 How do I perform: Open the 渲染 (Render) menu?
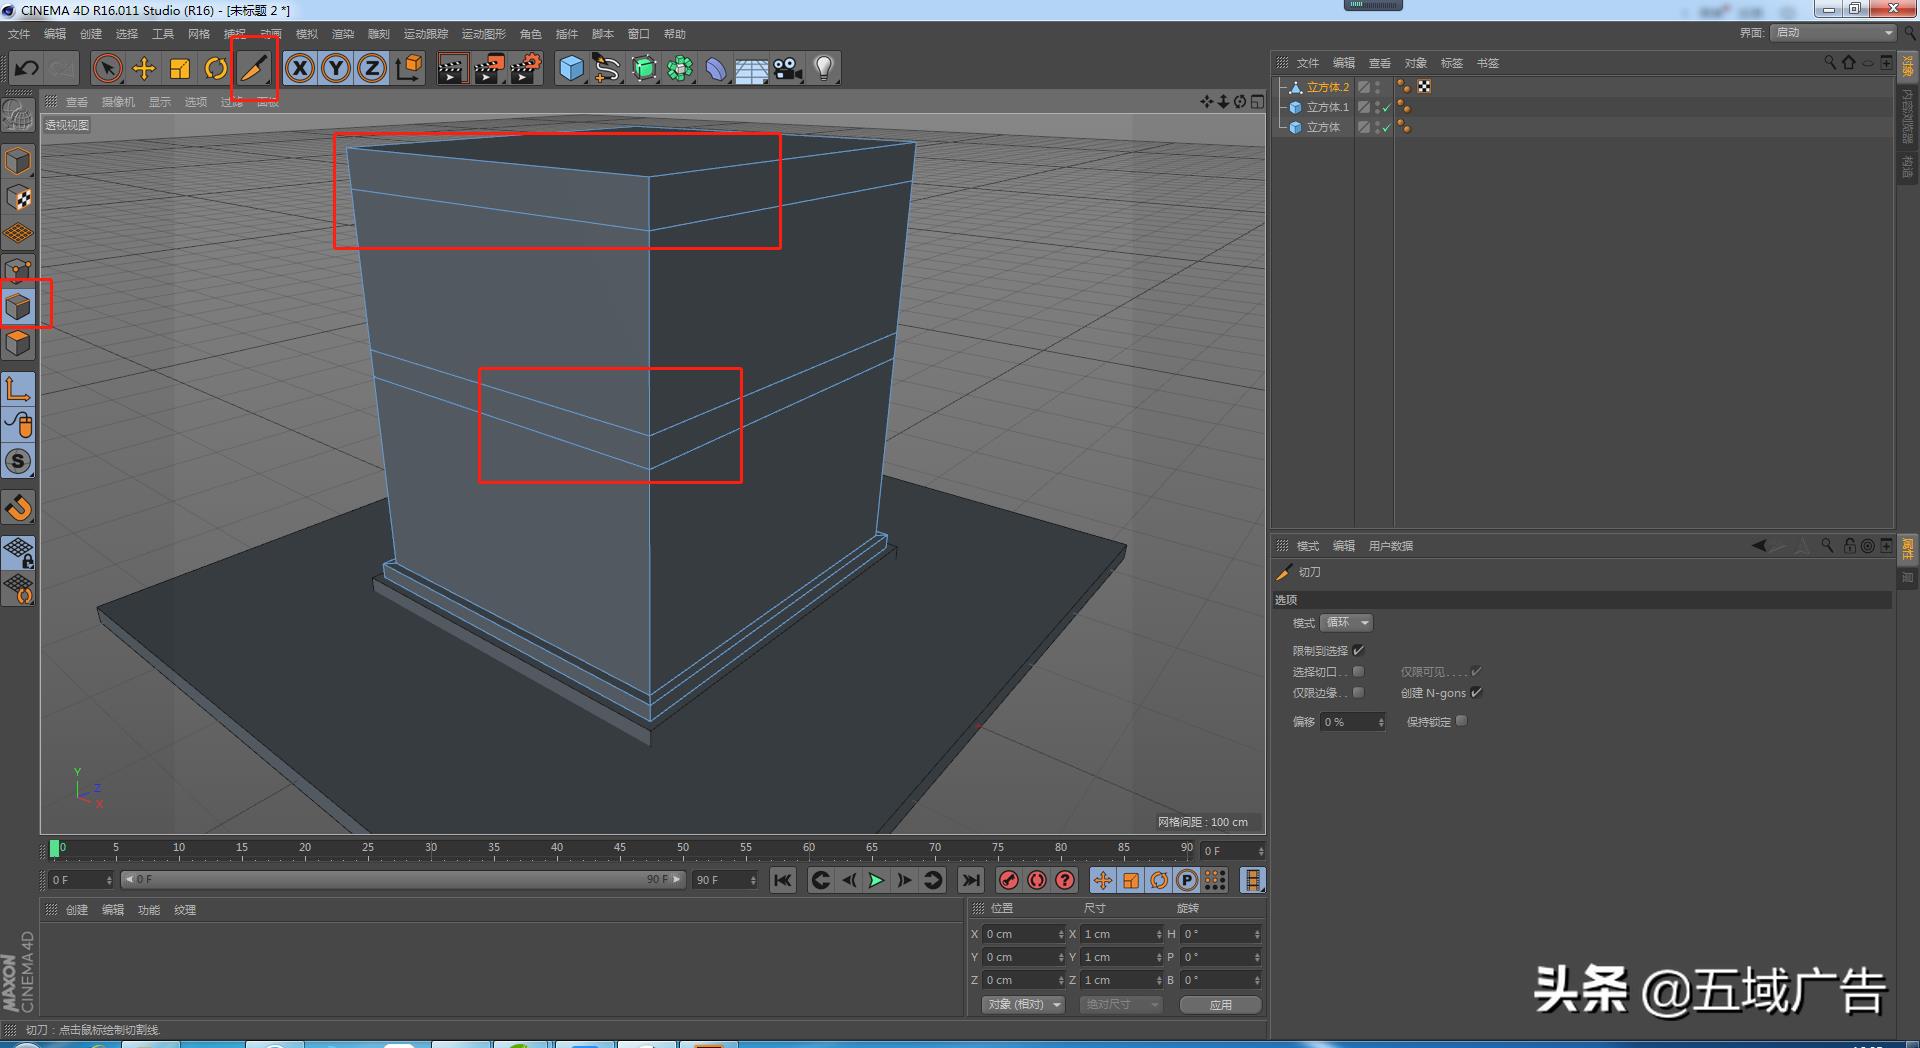point(343,34)
